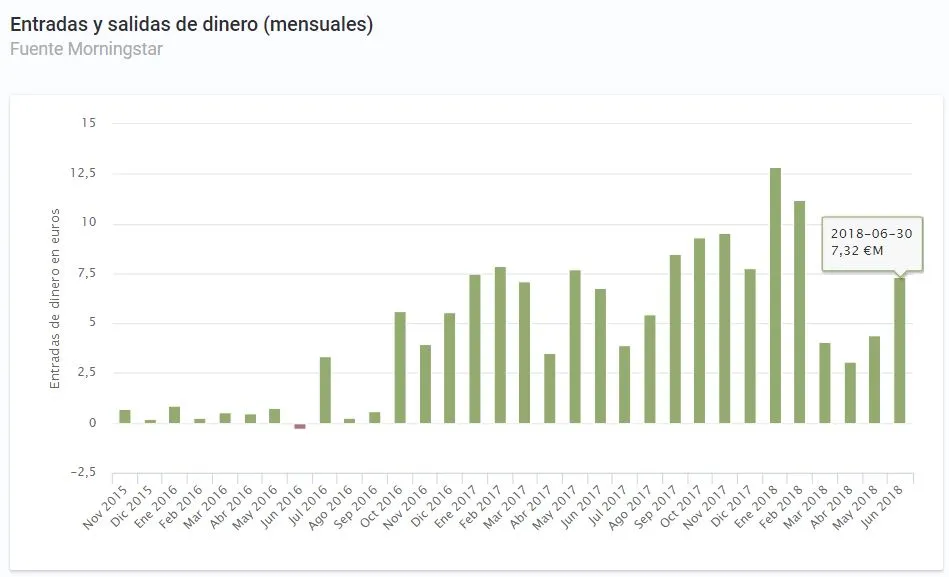Click the Feb 2018 bar

(x=800, y=312)
